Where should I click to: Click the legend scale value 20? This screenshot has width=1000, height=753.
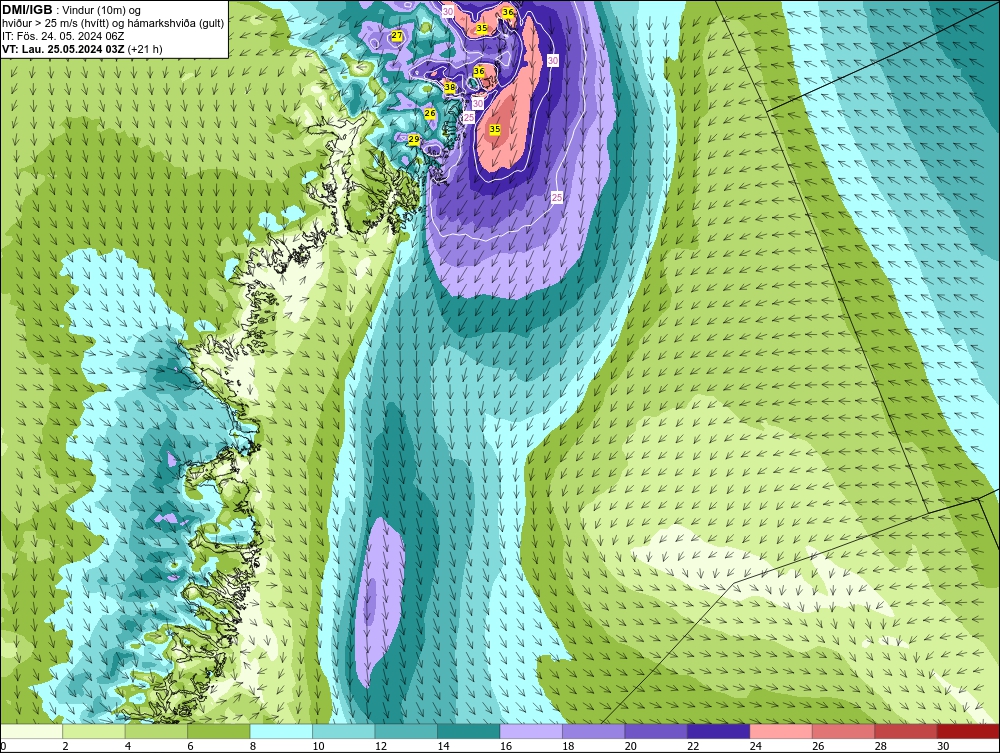tap(631, 746)
